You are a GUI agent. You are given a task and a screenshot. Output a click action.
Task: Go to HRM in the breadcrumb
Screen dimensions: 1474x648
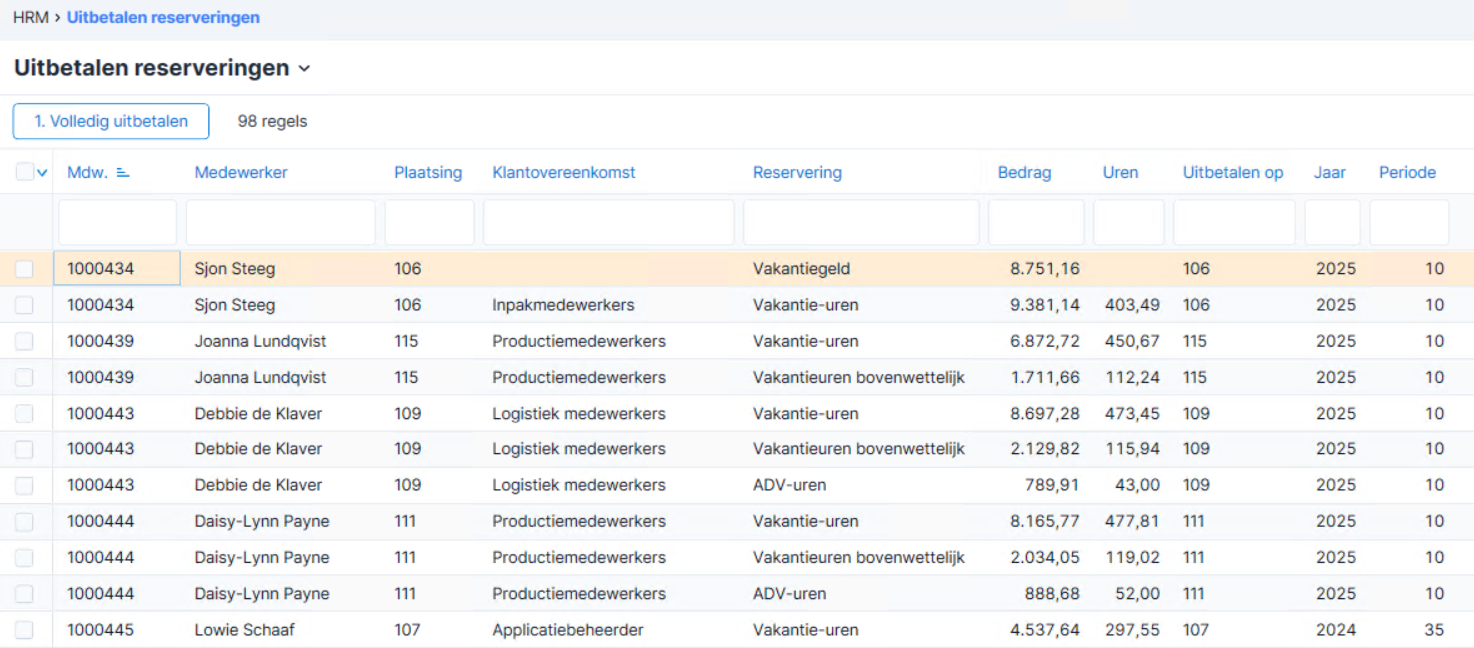coord(31,17)
